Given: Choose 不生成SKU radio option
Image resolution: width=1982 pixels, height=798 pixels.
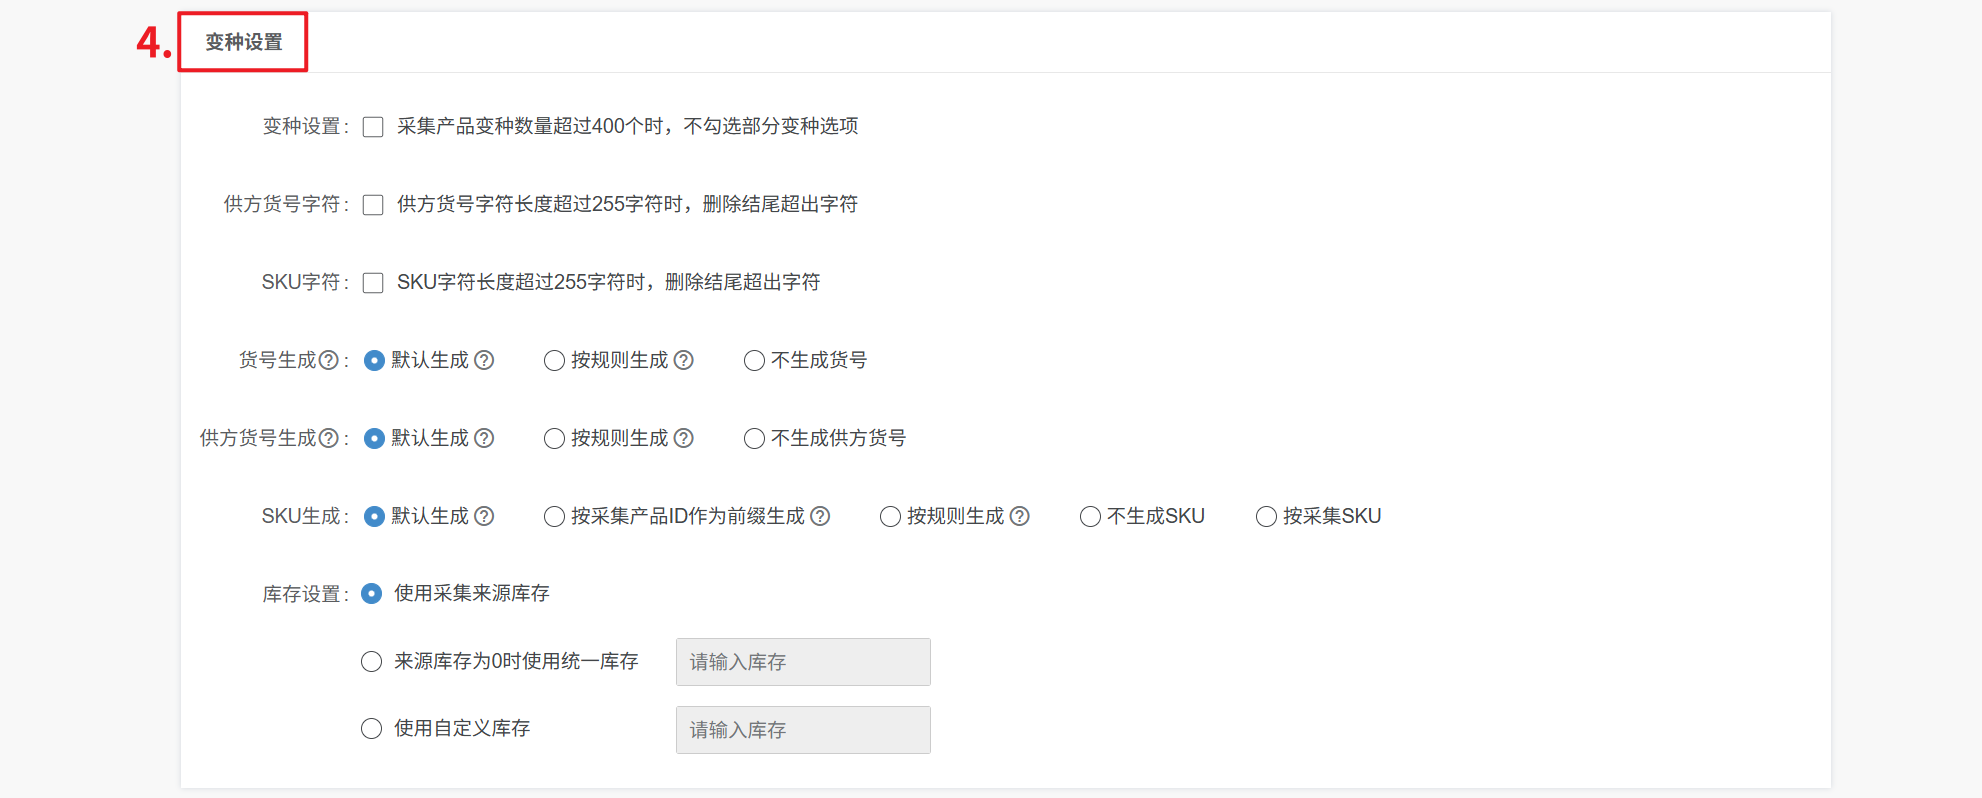Looking at the screenshot, I should tap(1090, 517).
